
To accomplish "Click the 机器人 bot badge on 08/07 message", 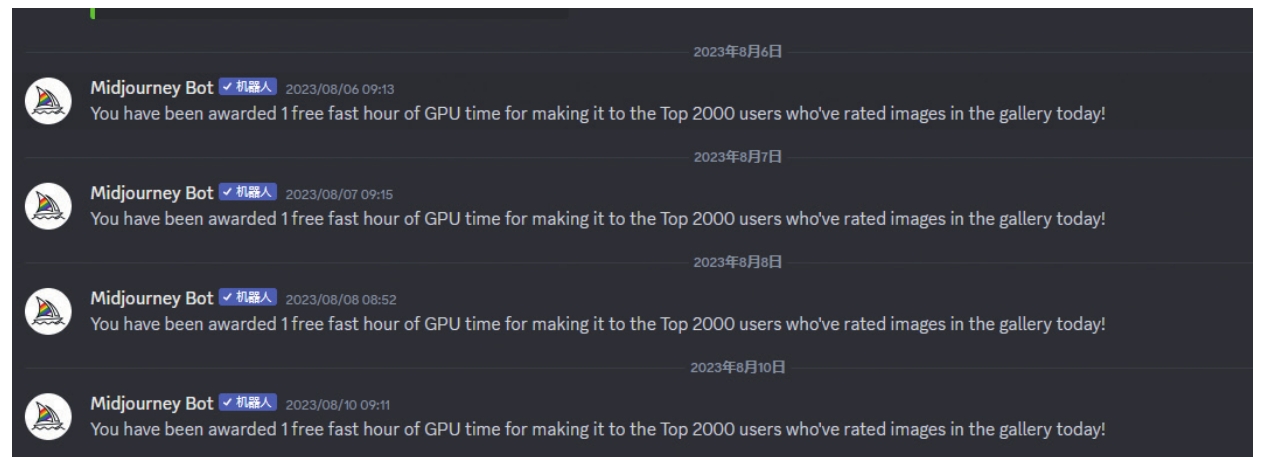I will (247, 193).
